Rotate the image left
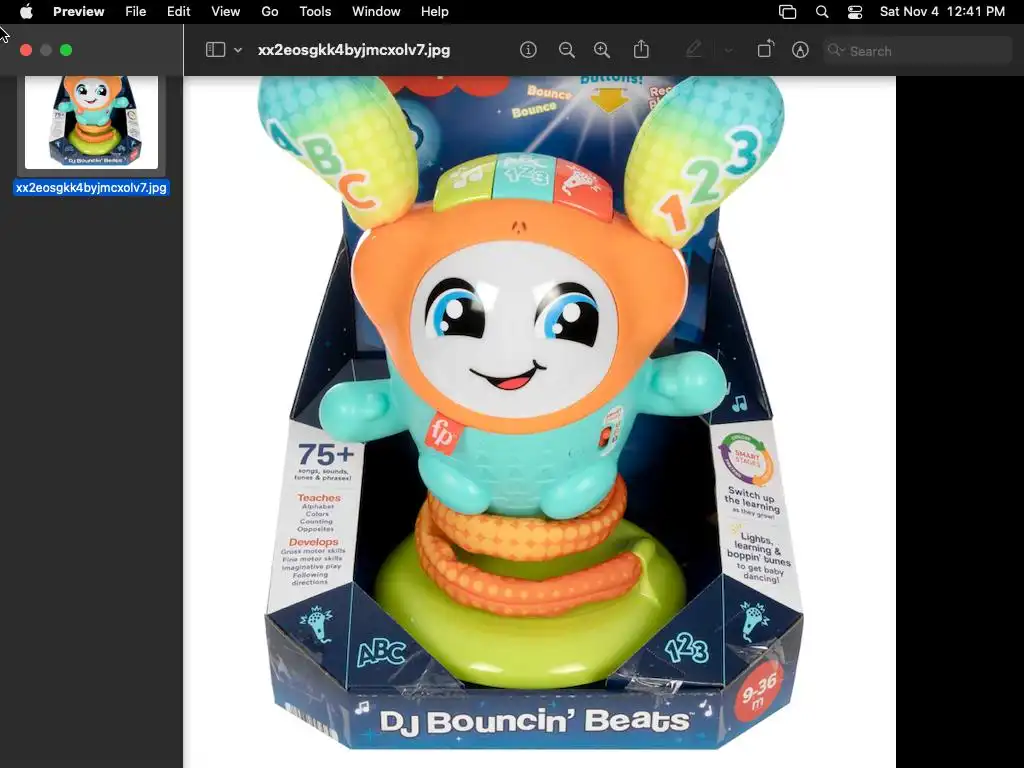Image resolution: width=1024 pixels, height=768 pixels. click(x=765, y=50)
